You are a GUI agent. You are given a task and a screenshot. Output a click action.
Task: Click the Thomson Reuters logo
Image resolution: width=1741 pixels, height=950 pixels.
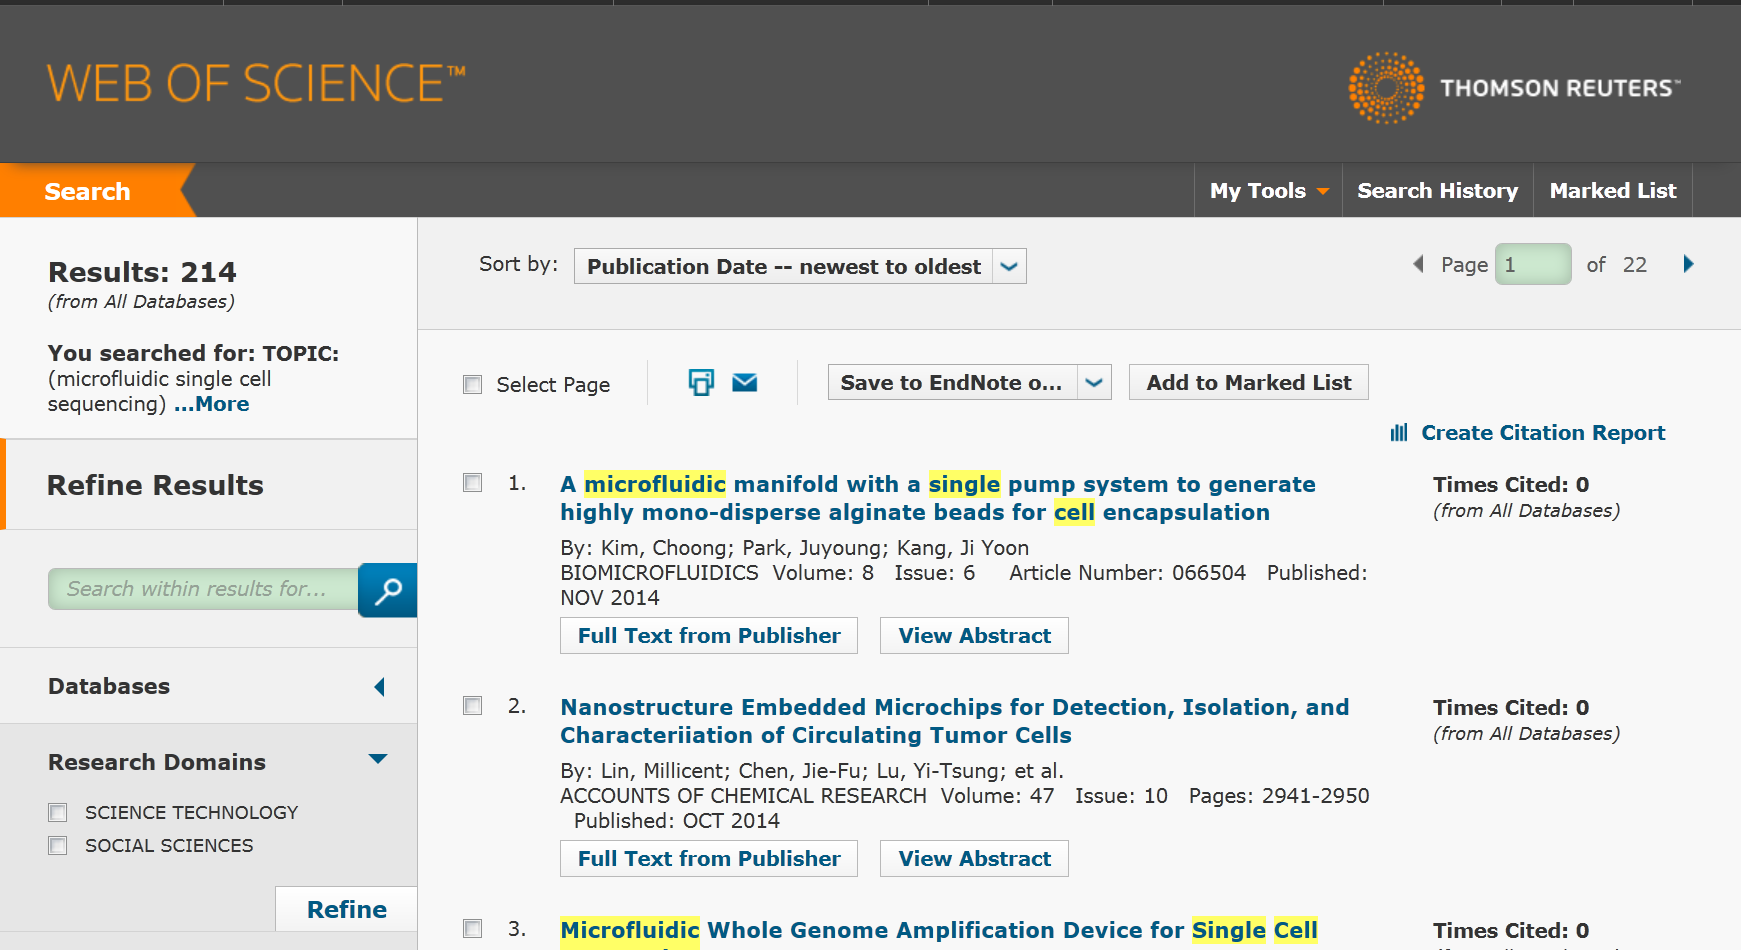pyautogui.click(x=1514, y=88)
